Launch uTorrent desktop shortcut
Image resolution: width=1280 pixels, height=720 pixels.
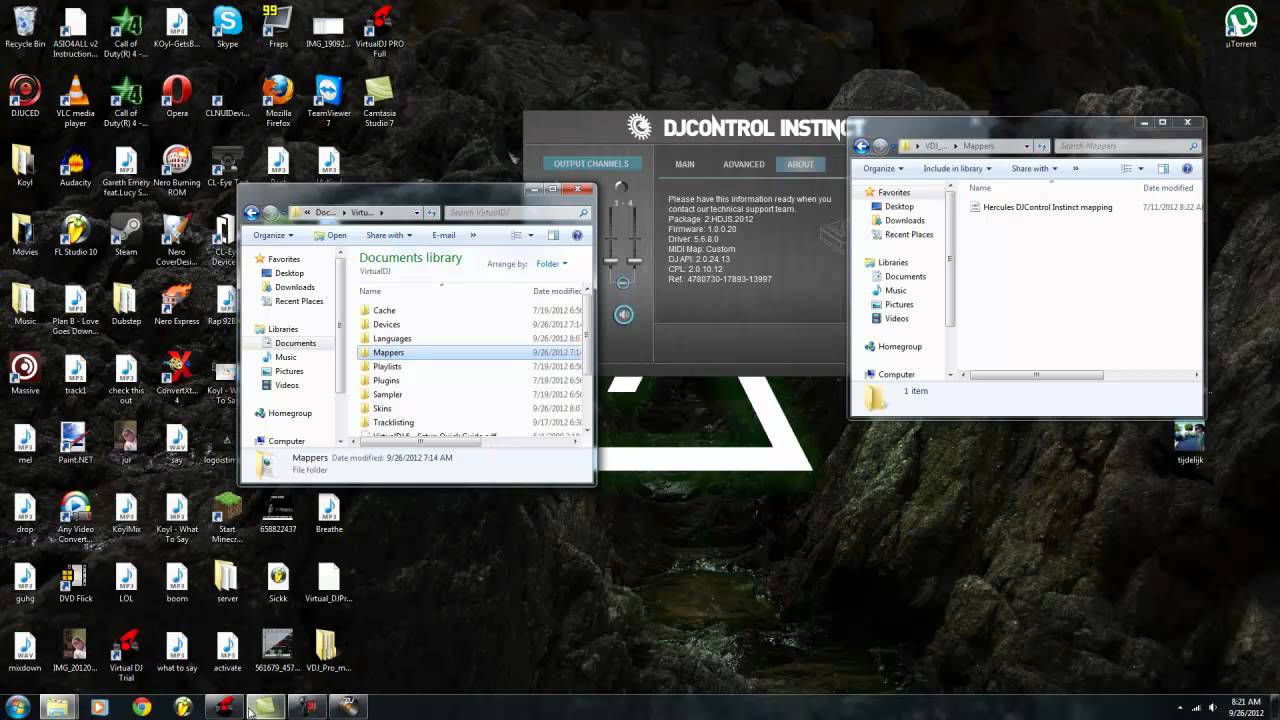(x=1241, y=27)
